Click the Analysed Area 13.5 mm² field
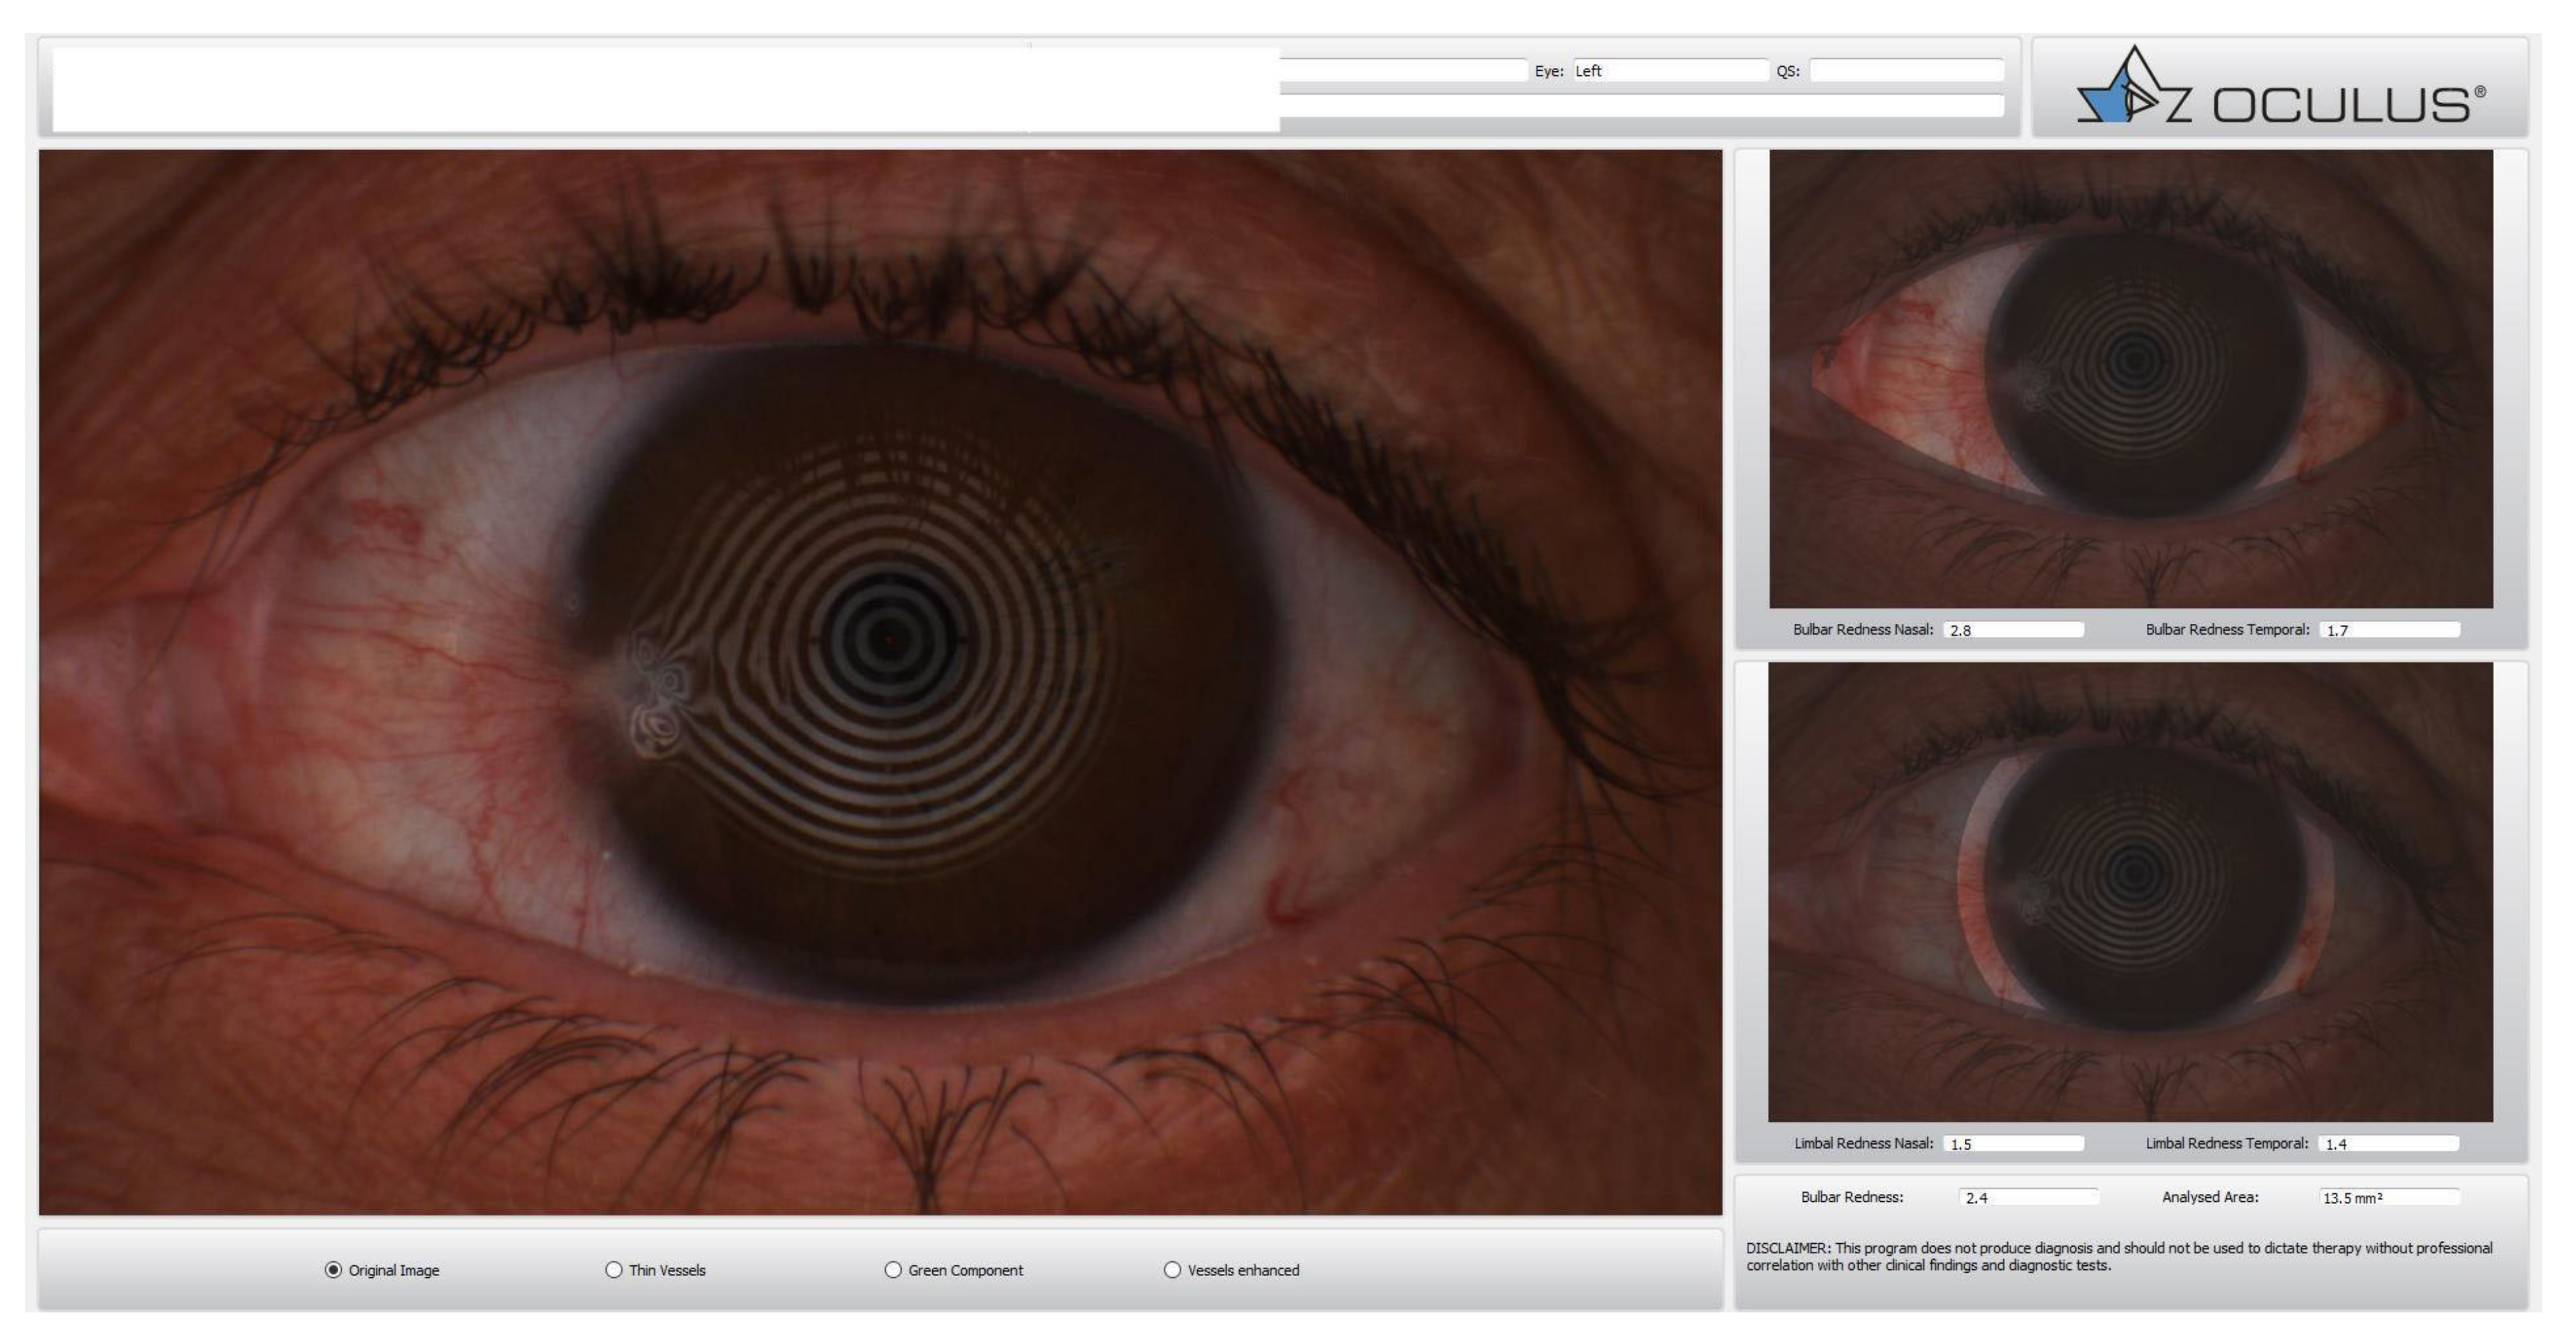The width and height of the screenshot is (2576, 1340). [x=2389, y=1198]
